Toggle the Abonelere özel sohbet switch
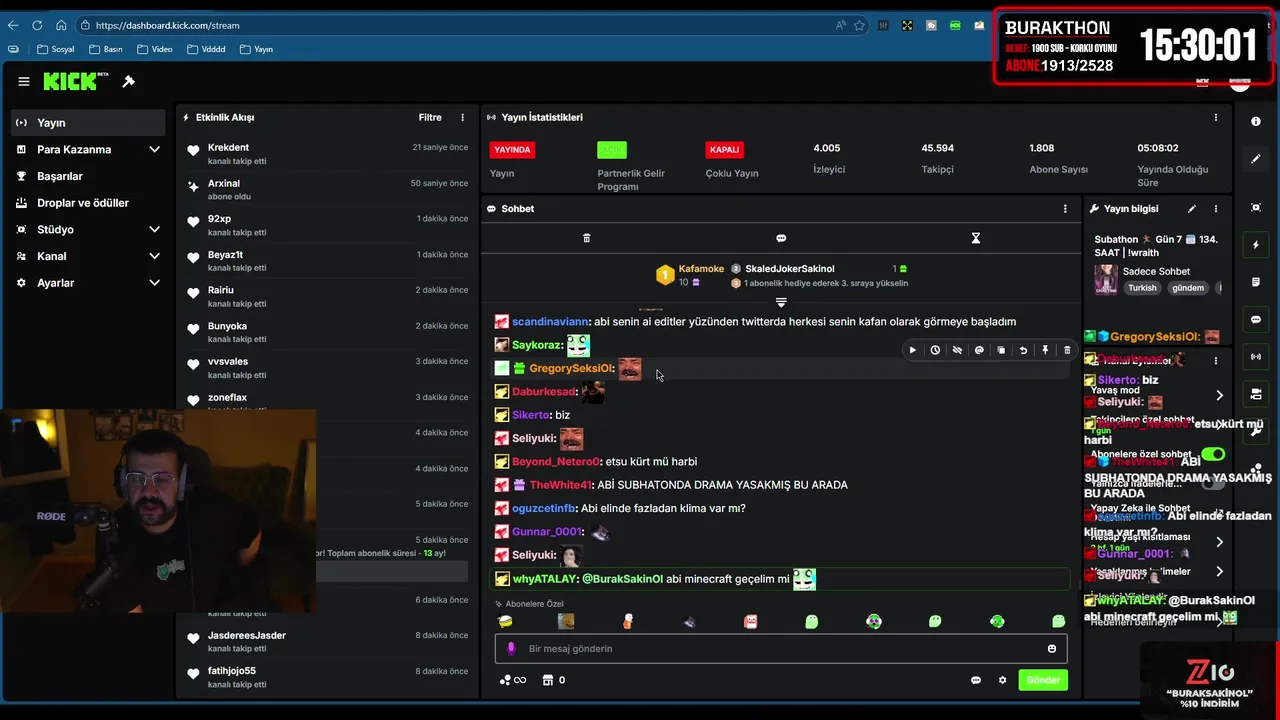 (1213, 454)
